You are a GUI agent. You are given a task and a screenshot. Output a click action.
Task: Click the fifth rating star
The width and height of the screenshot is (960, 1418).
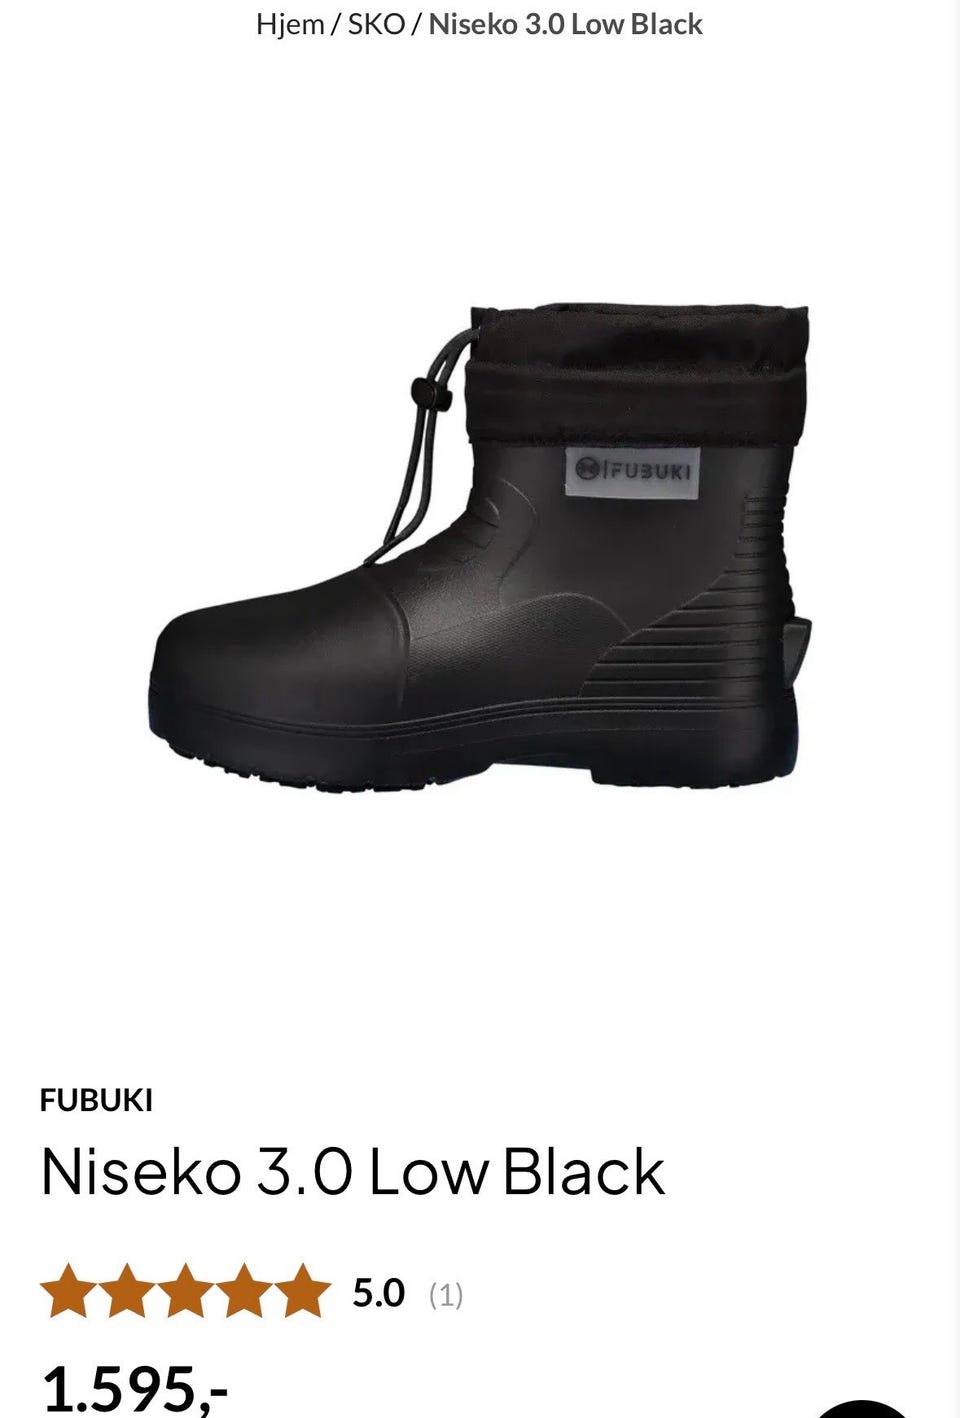point(303,1291)
